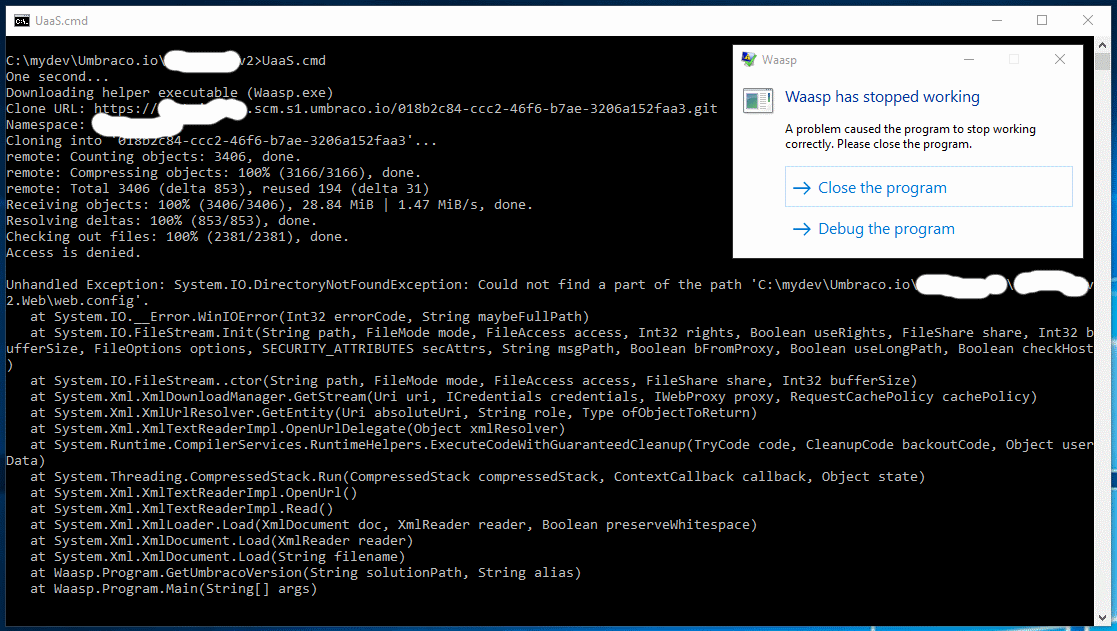Image resolution: width=1117 pixels, height=631 pixels.
Task: Click the 'Unhandled Exception: System.IO.DirectoryNotFoundException' line
Action: (549, 293)
